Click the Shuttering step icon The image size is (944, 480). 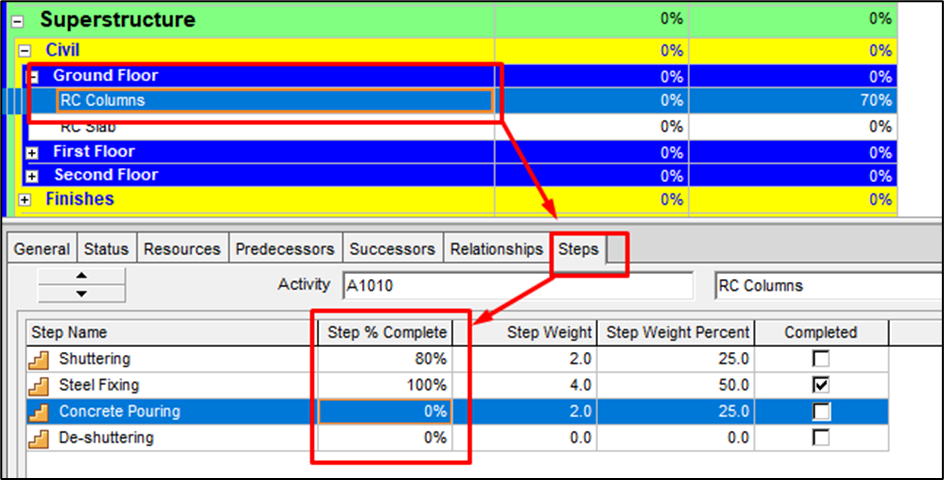(40, 359)
